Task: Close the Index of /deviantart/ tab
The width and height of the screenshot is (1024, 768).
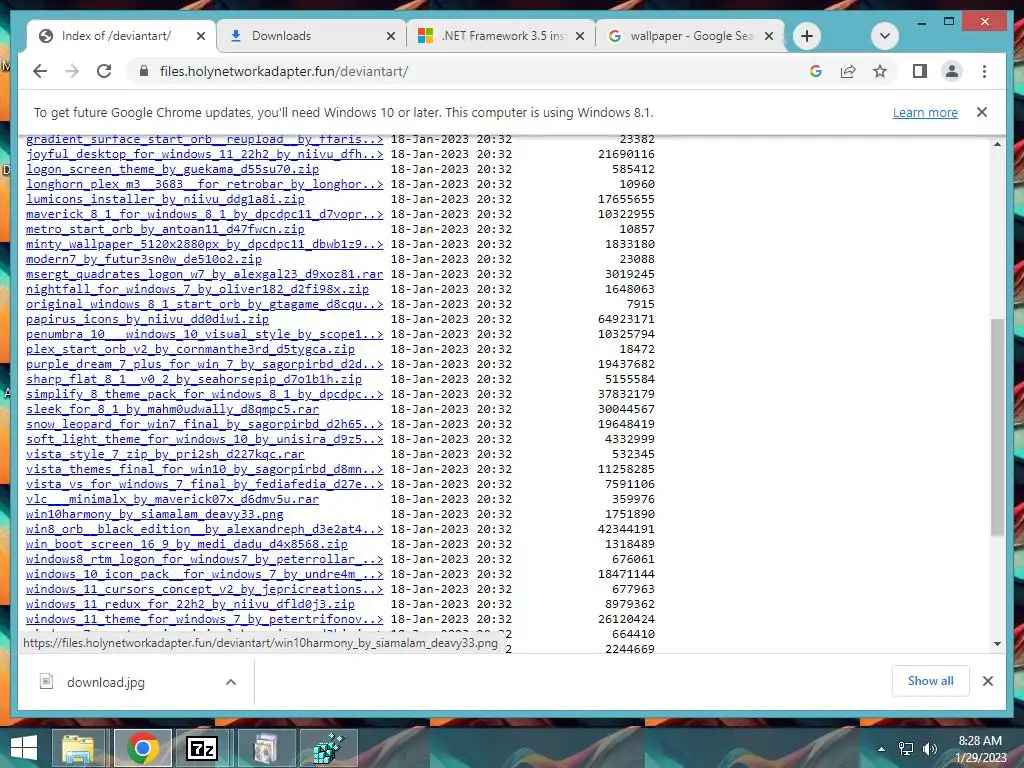Action: (201, 36)
